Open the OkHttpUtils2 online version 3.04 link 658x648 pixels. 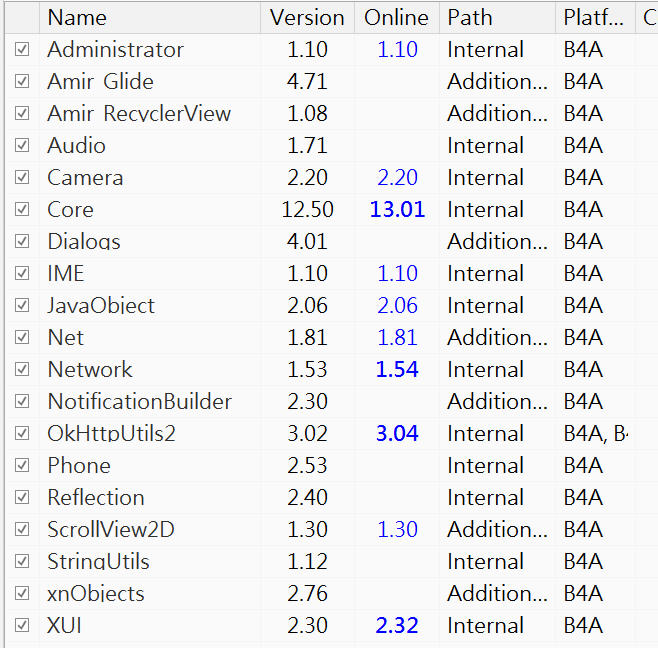point(397,433)
